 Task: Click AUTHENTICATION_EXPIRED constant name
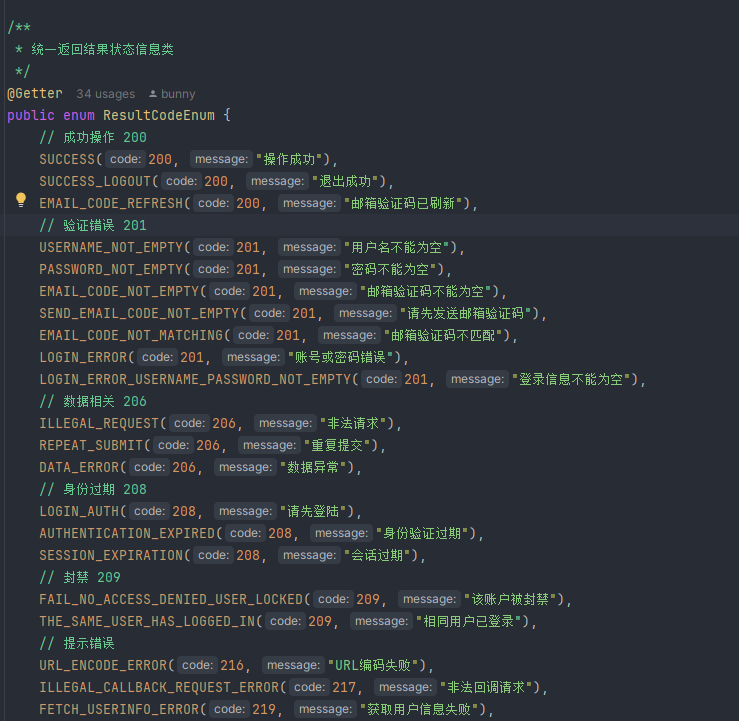(x=127, y=533)
